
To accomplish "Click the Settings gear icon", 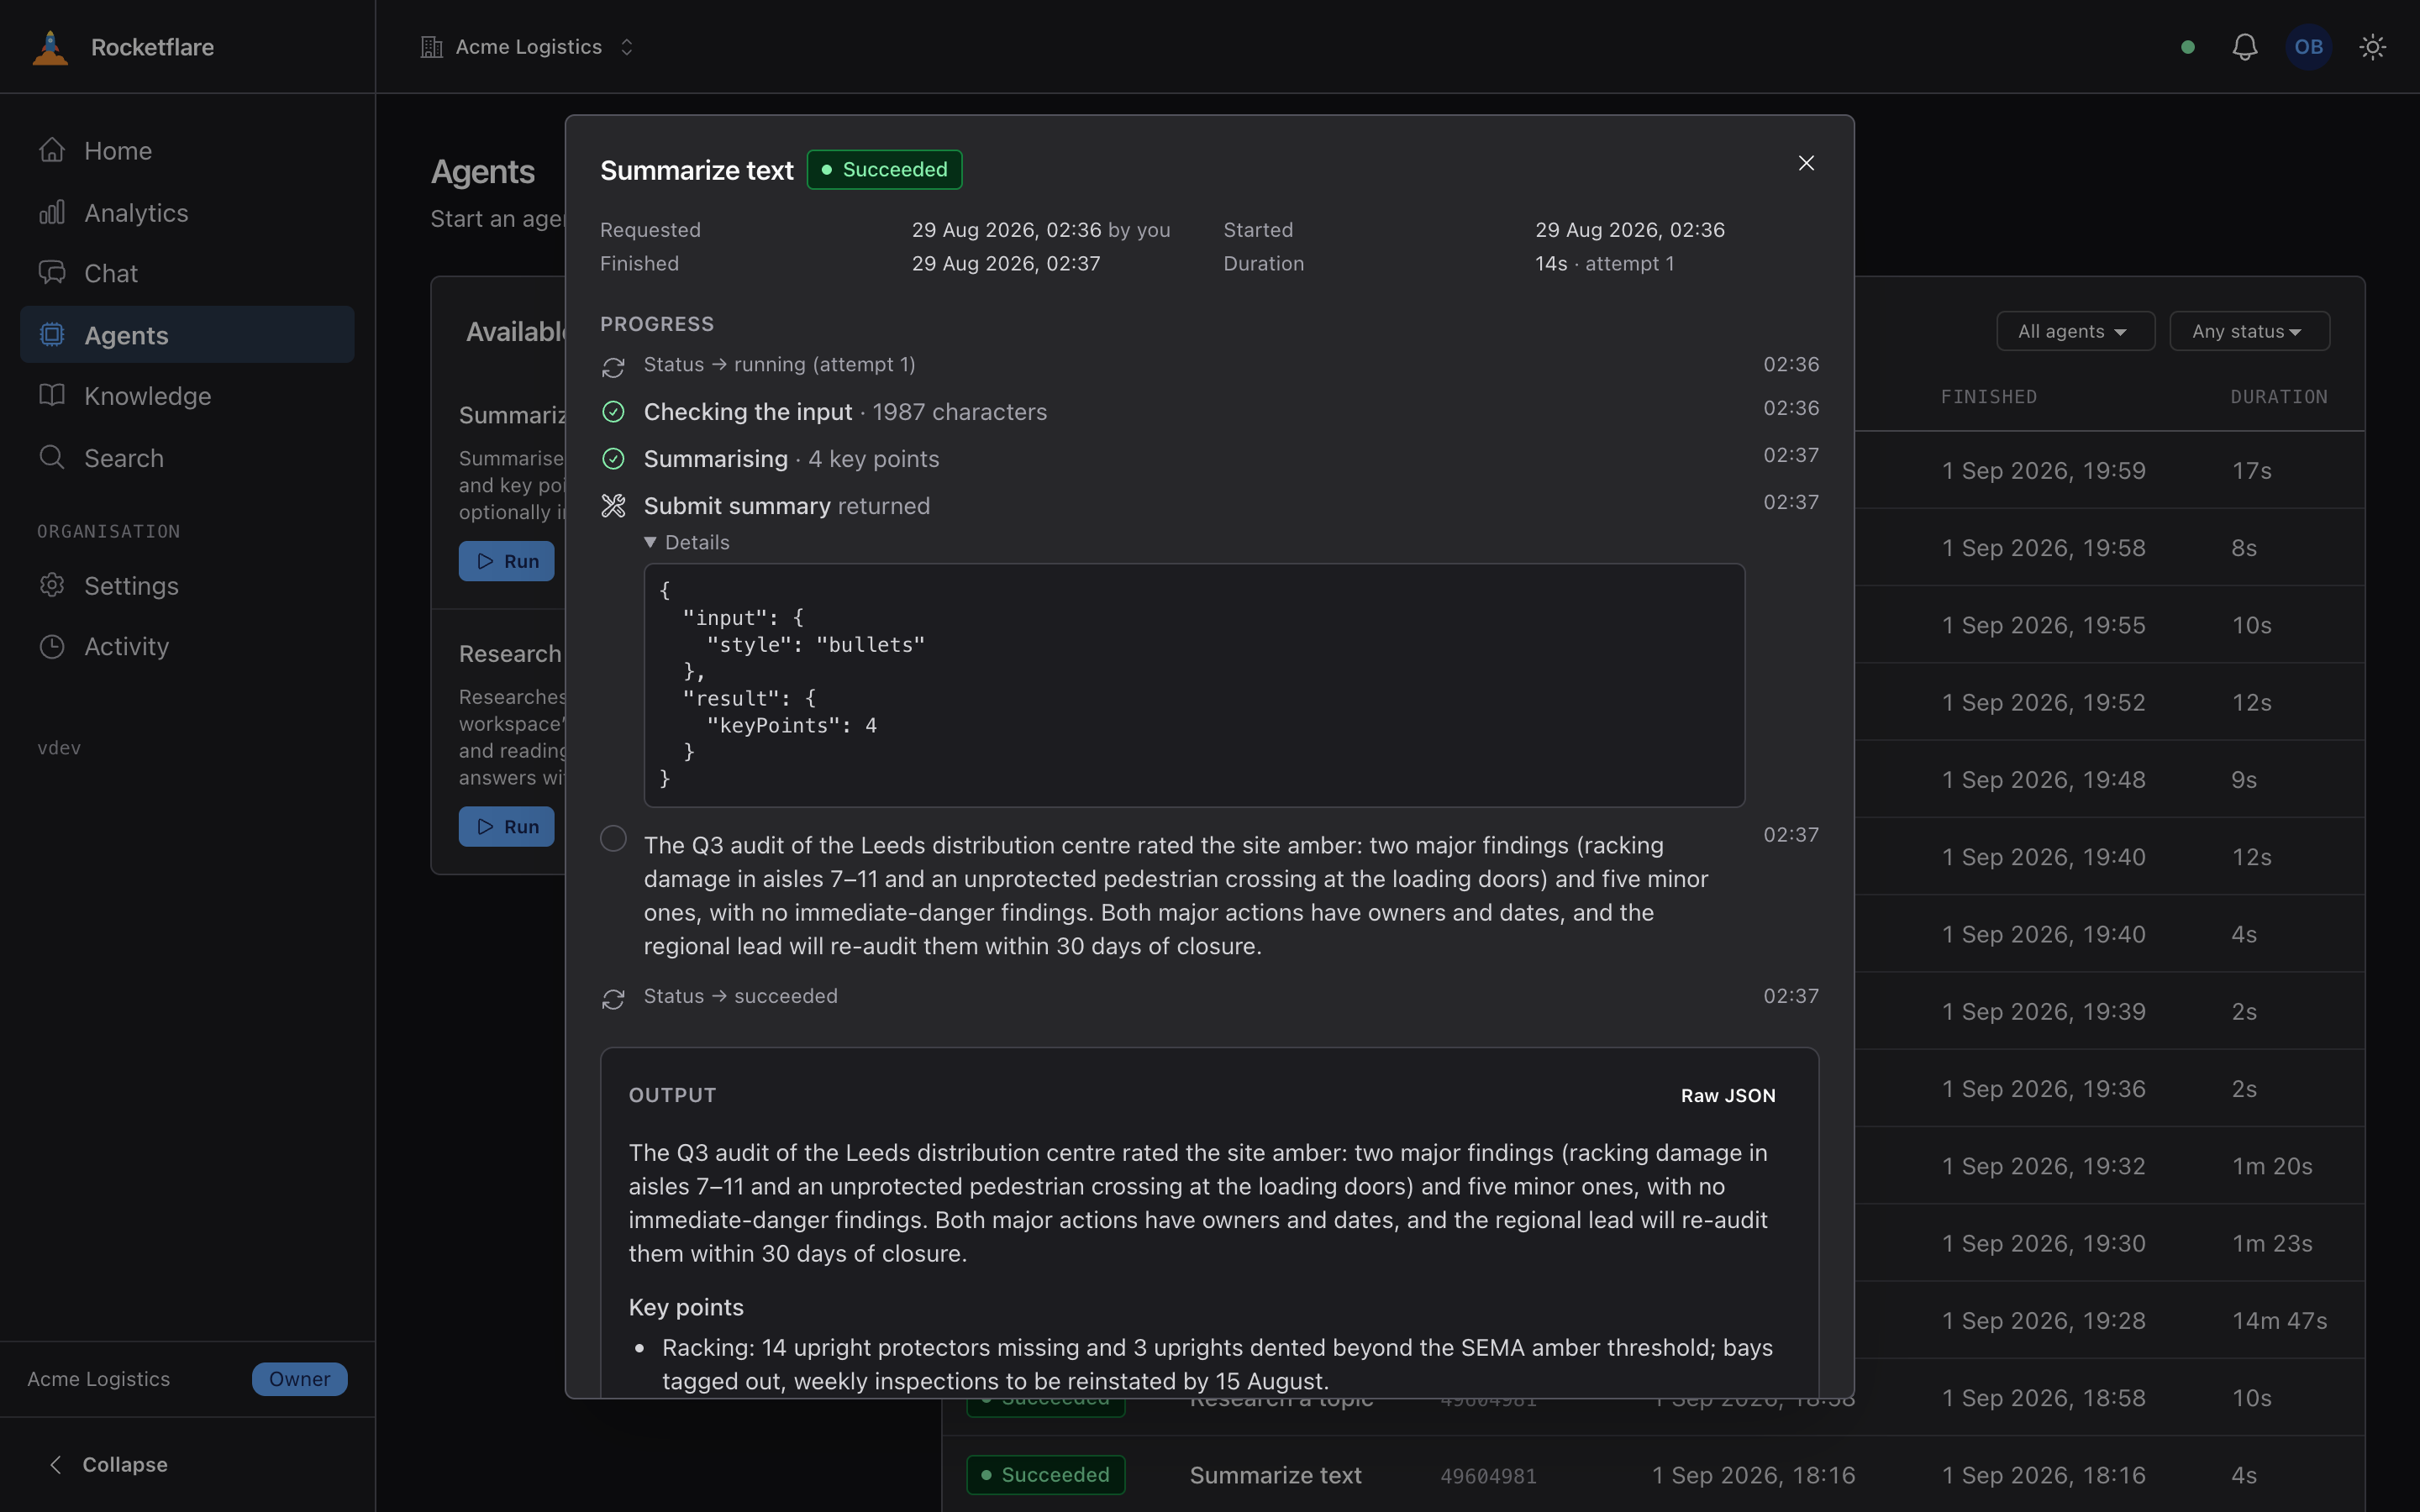I will tap(52, 585).
